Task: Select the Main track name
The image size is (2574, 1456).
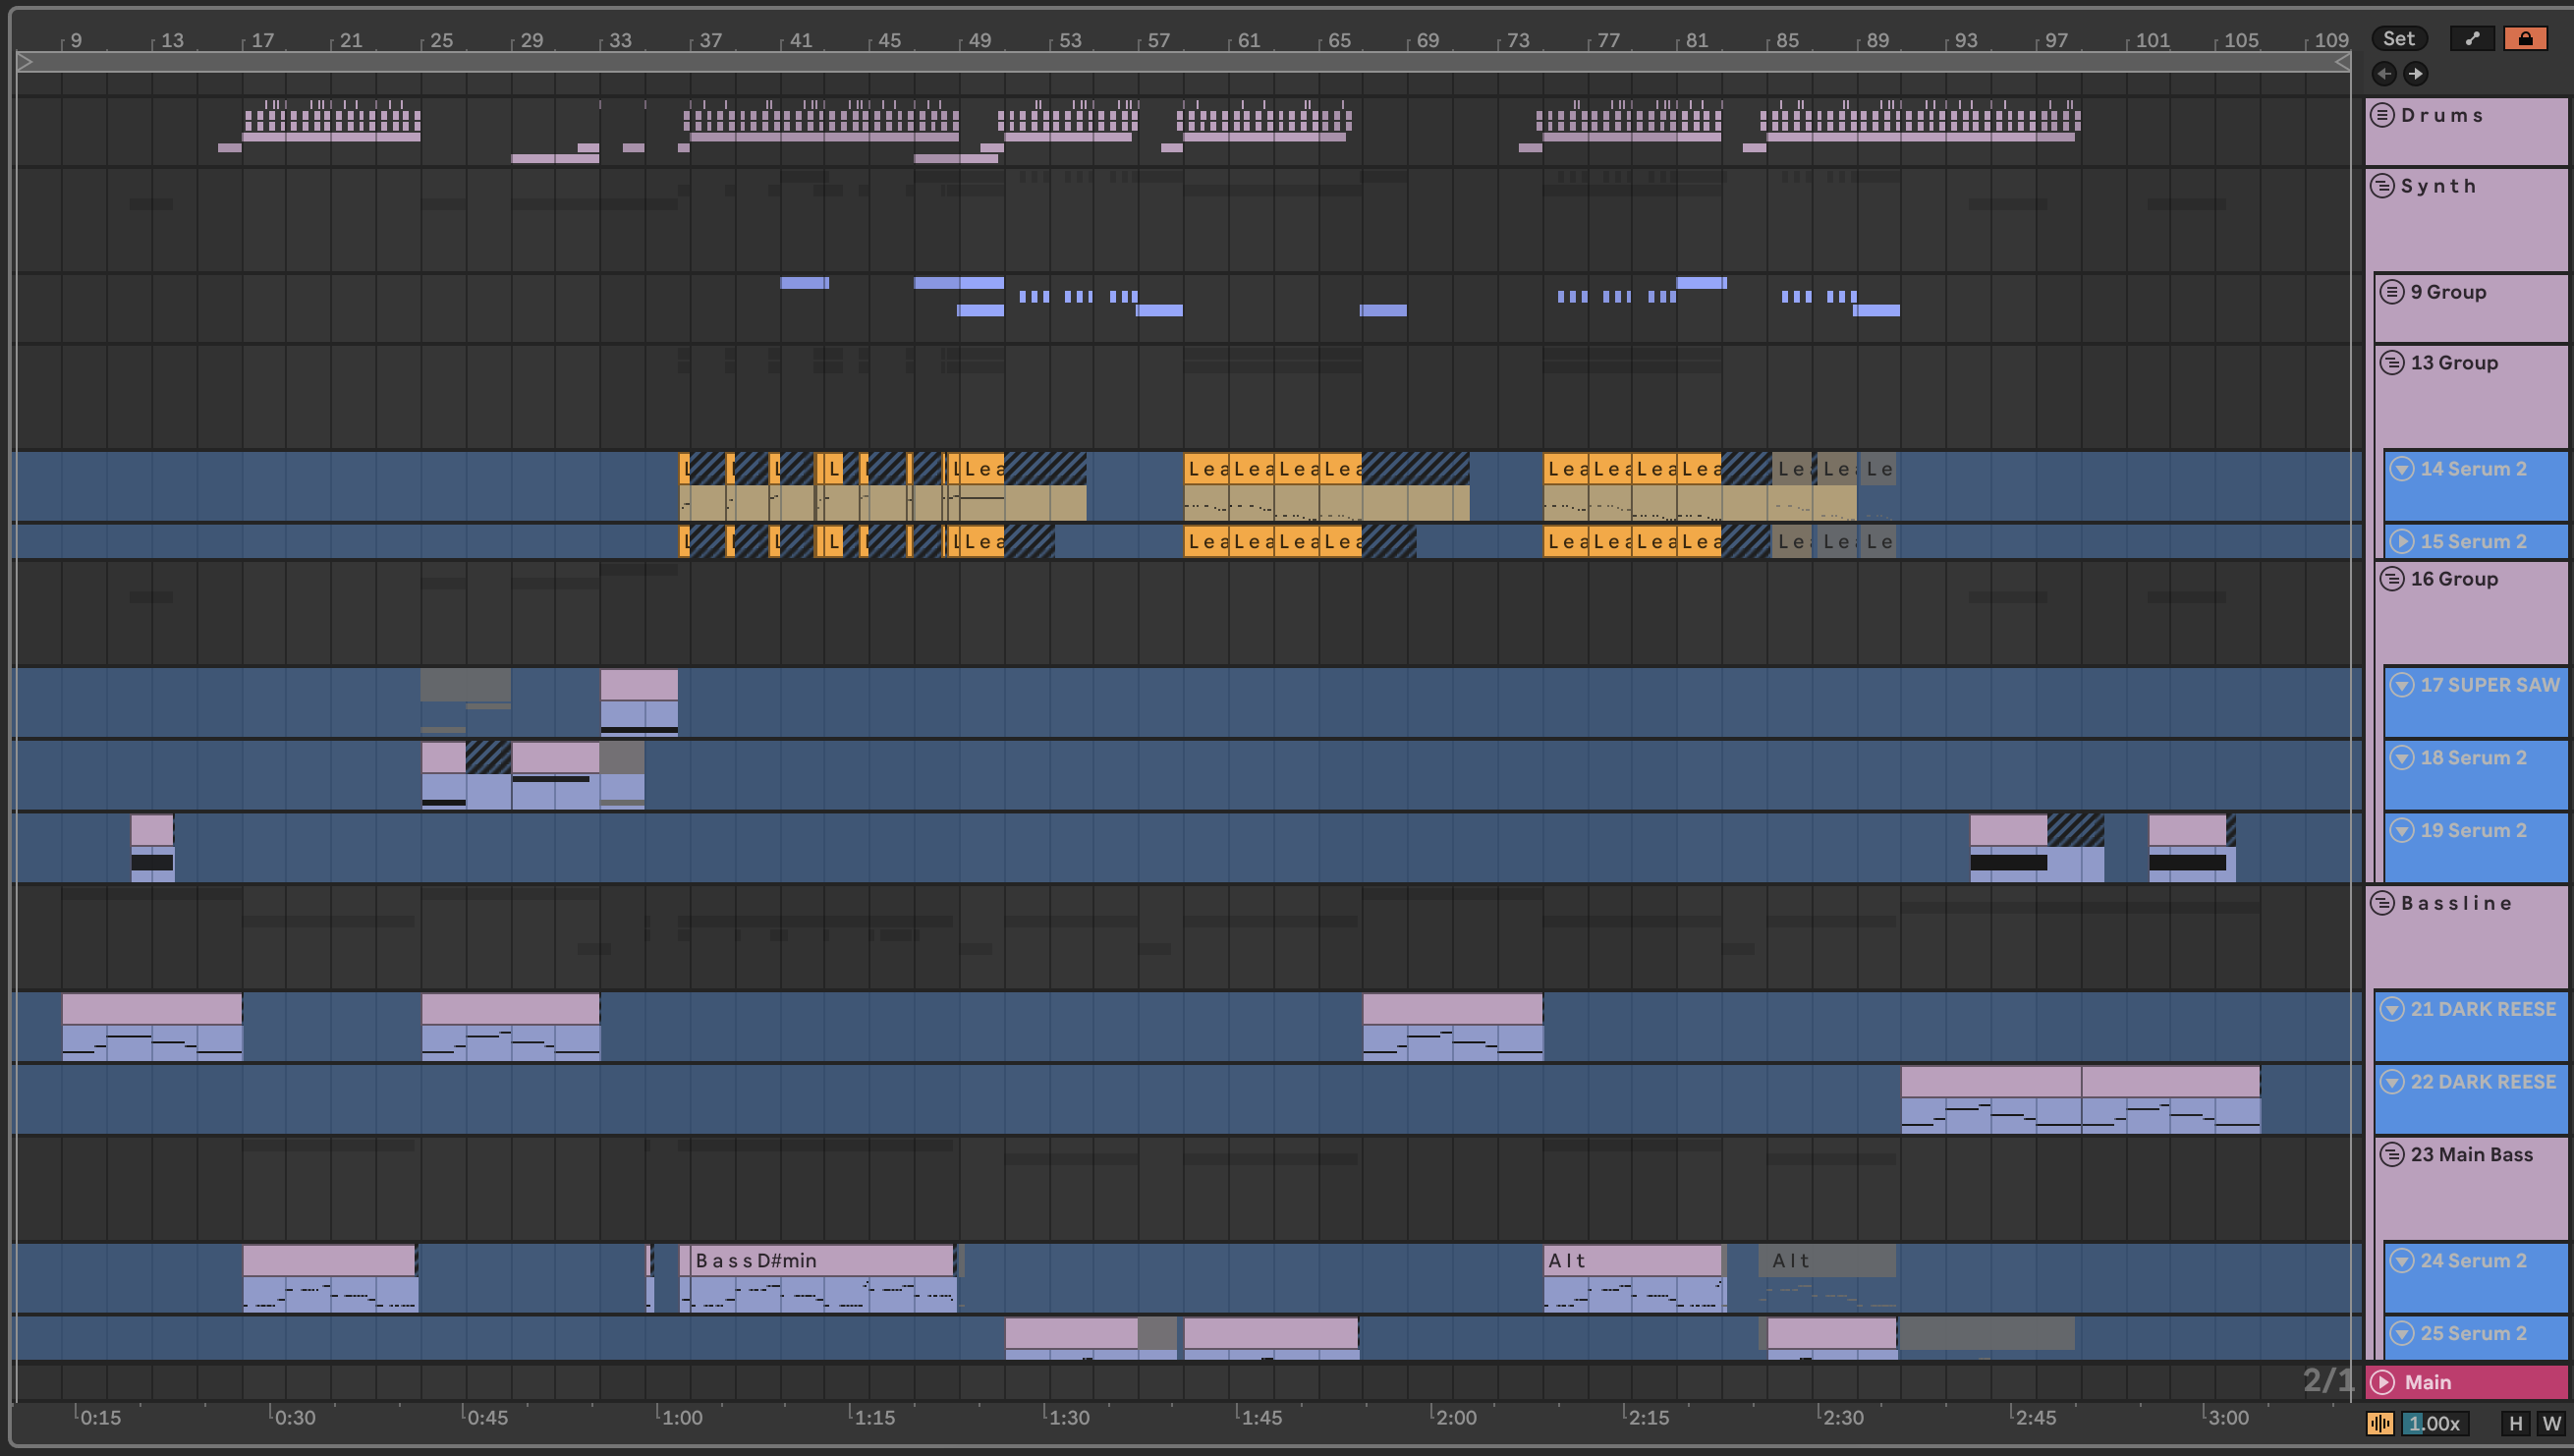Action: click(x=2427, y=1382)
